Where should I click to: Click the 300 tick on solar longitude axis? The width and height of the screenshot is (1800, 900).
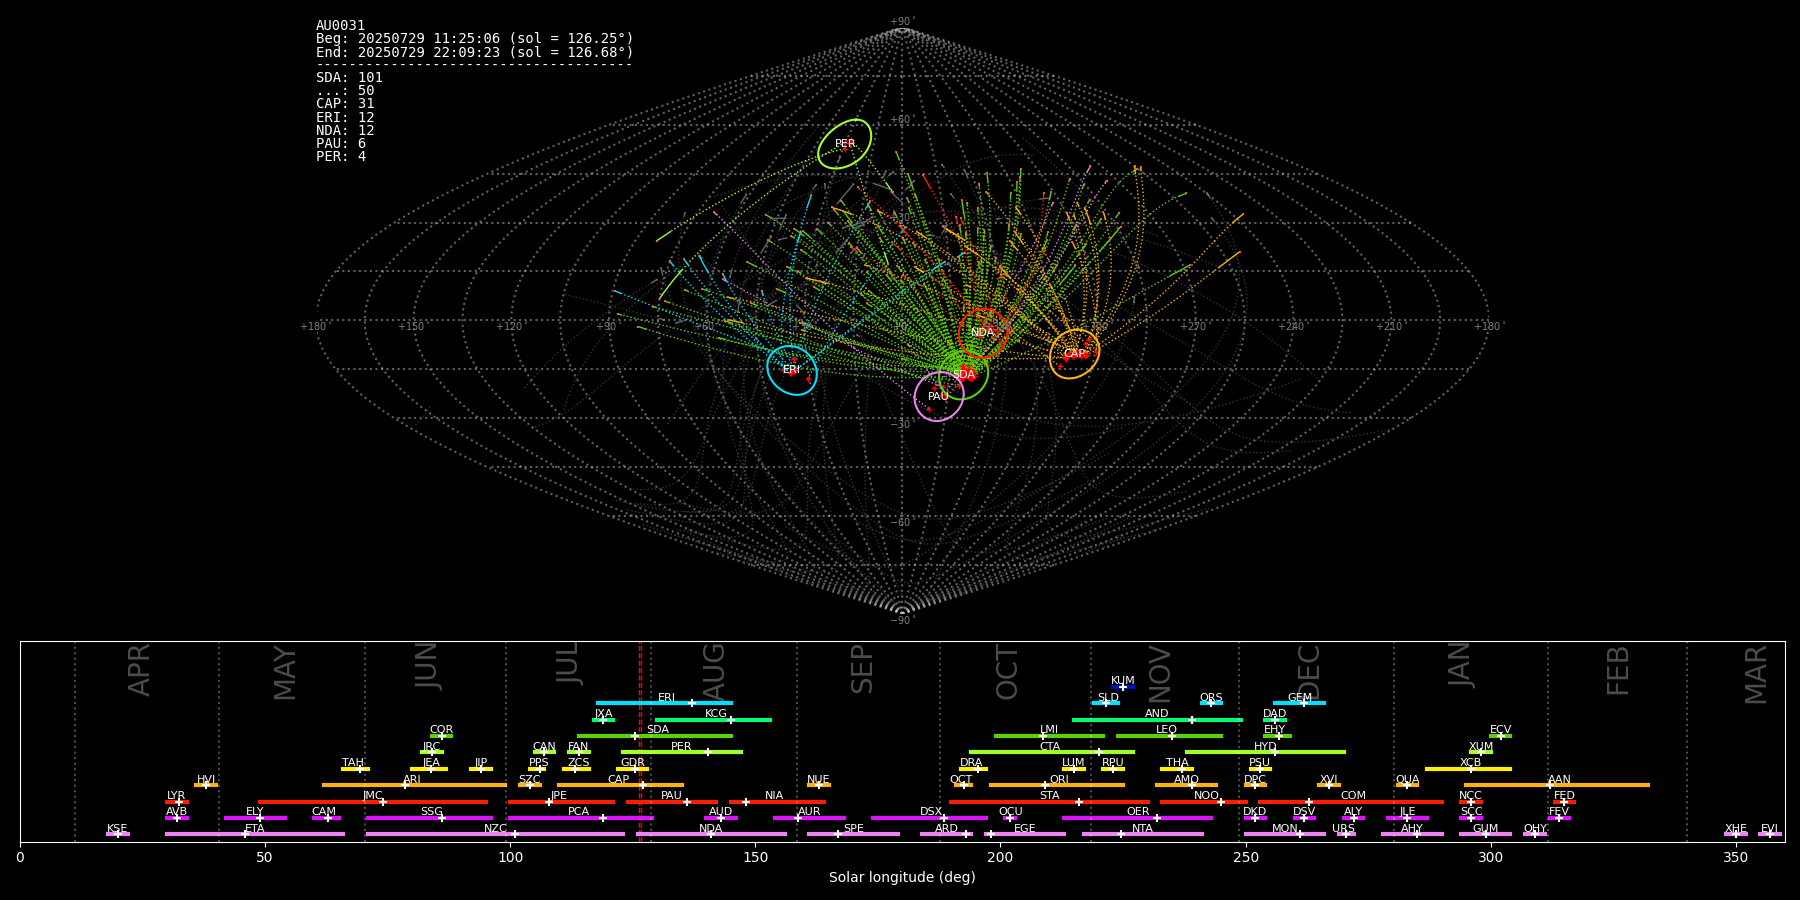pyautogui.click(x=1490, y=857)
